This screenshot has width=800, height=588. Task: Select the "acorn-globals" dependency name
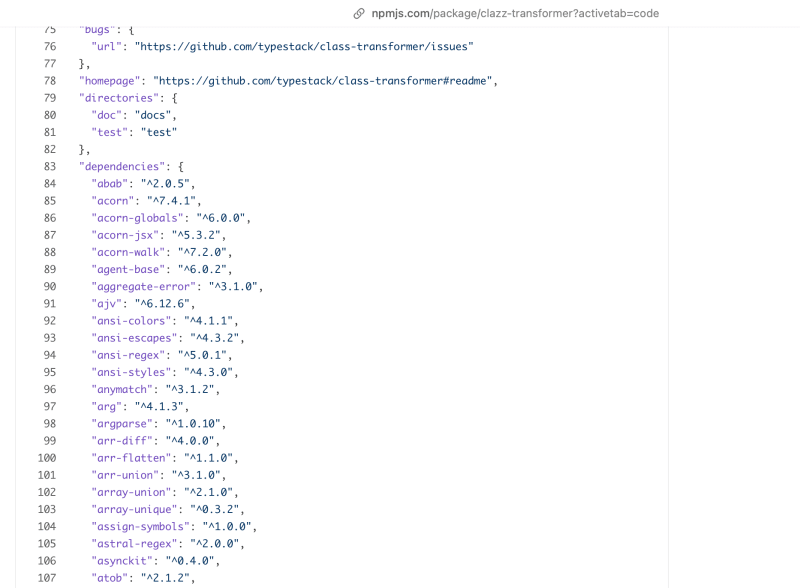tap(137, 218)
